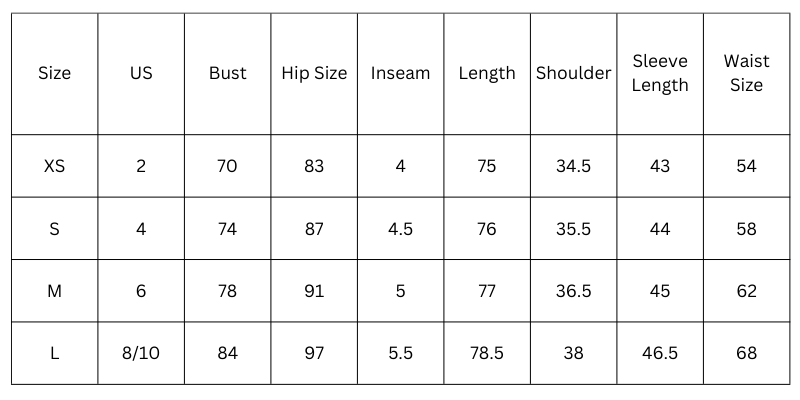Select the Hip Size header cell

click(x=314, y=73)
